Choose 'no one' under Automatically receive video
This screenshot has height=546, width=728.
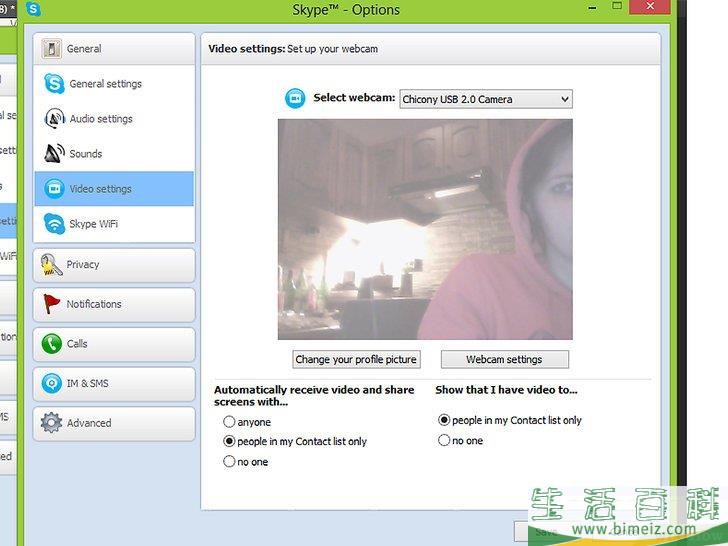coord(229,462)
